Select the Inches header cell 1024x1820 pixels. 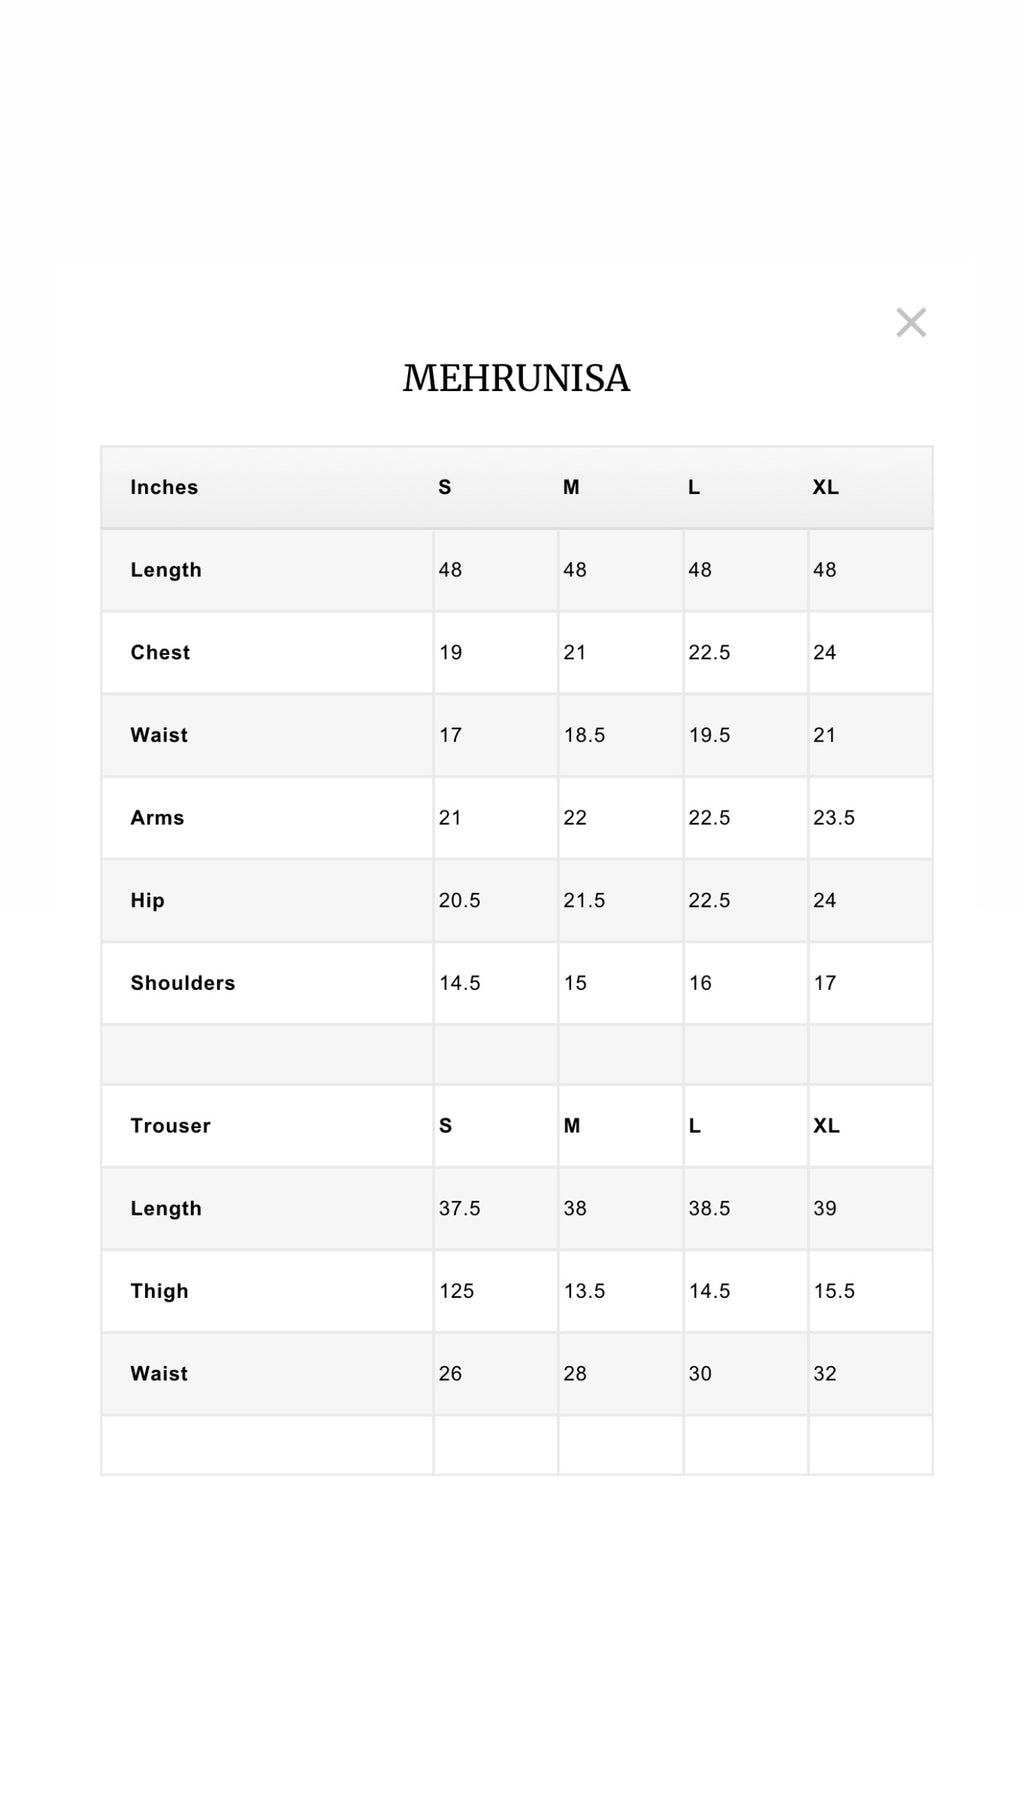point(164,487)
